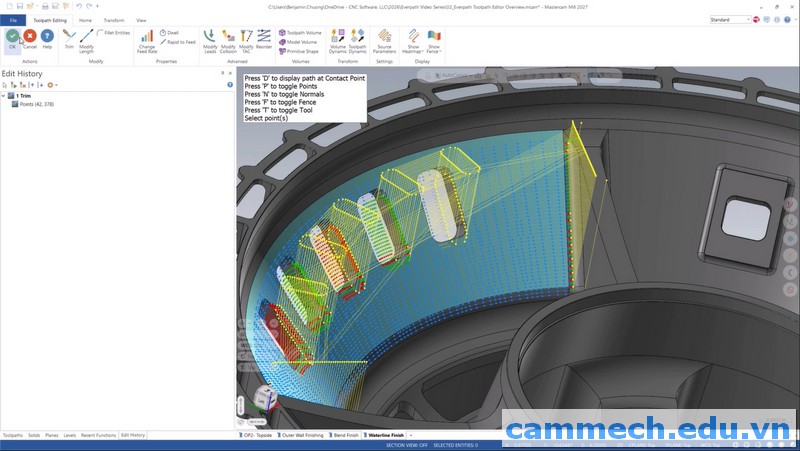Click the select arrow icon in Edit History toolbar
Image resolution: width=800 pixels, height=451 pixels.
(5, 85)
